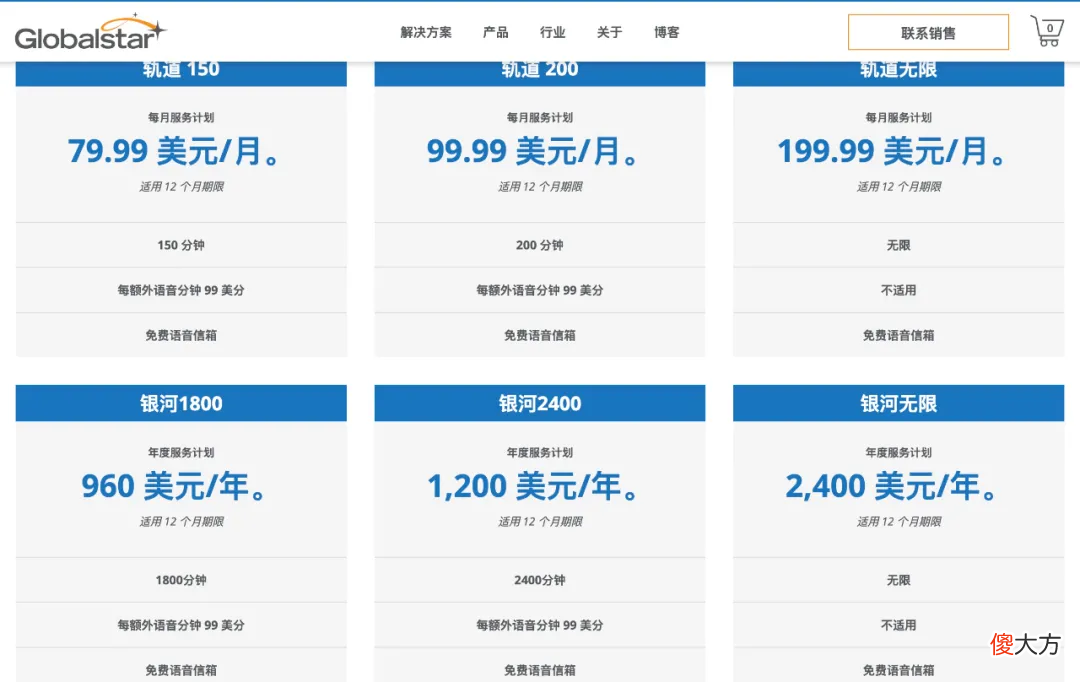
Task: Click 每额外语音分钟 99 美分 in 79.99 plan
Action: tap(181, 290)
